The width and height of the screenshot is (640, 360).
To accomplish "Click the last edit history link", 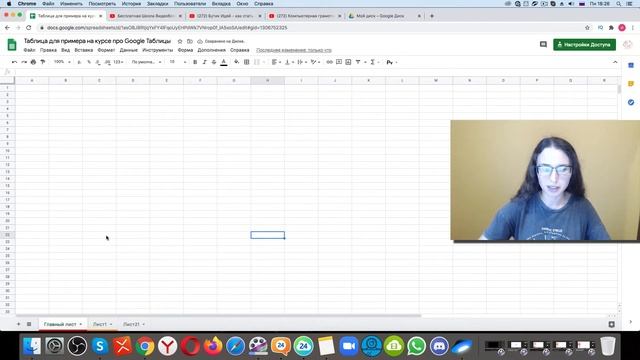I will click(294, 50).
